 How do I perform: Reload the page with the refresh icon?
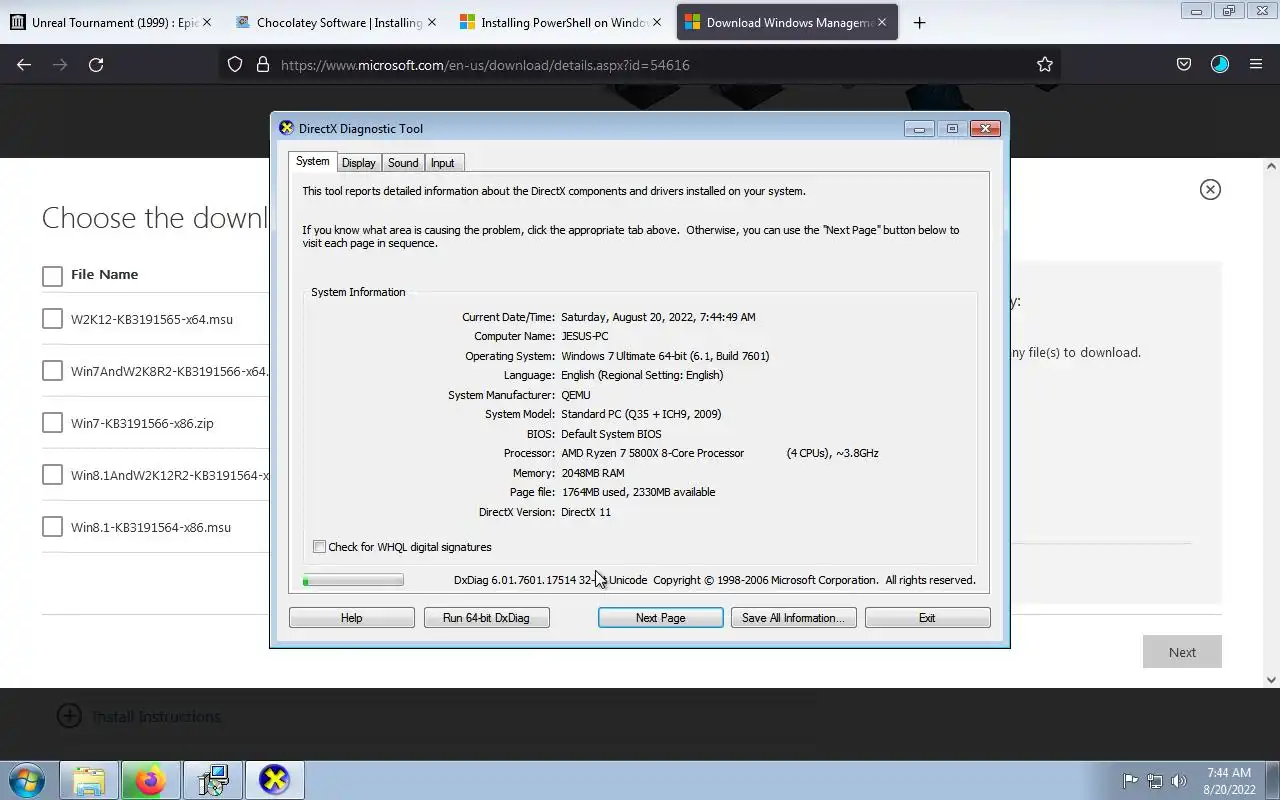(96, 64)
